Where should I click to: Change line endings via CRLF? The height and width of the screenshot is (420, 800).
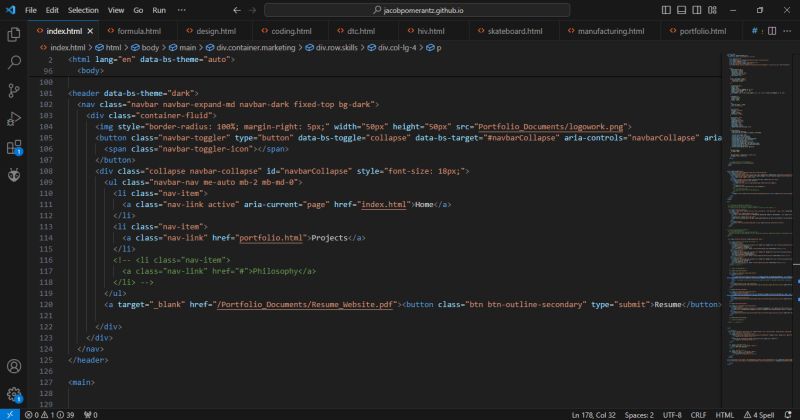pyautogui.click(x=698, y=415)
